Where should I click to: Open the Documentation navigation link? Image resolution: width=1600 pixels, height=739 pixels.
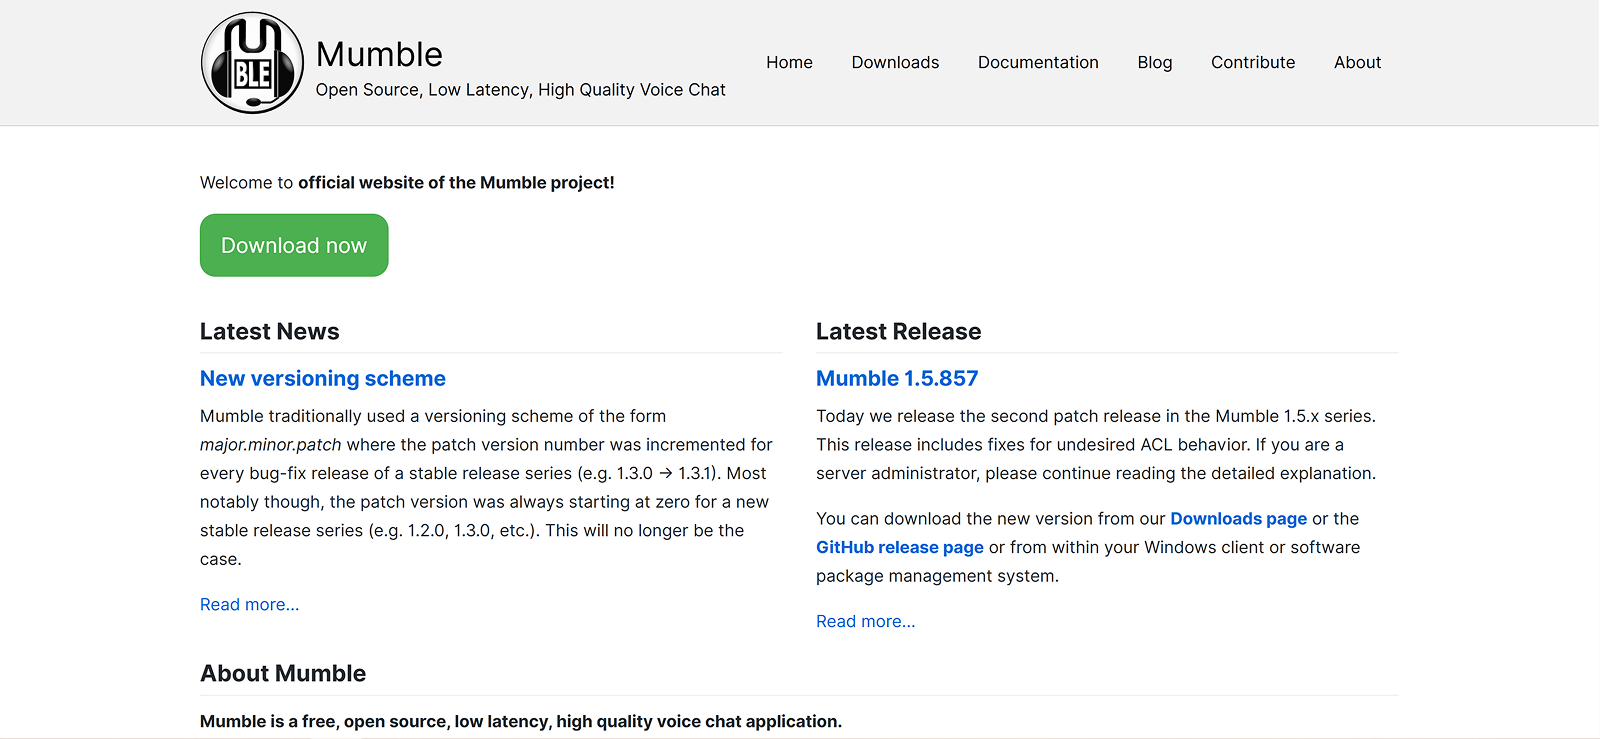pyautogui.click(x=1038, y=62)
